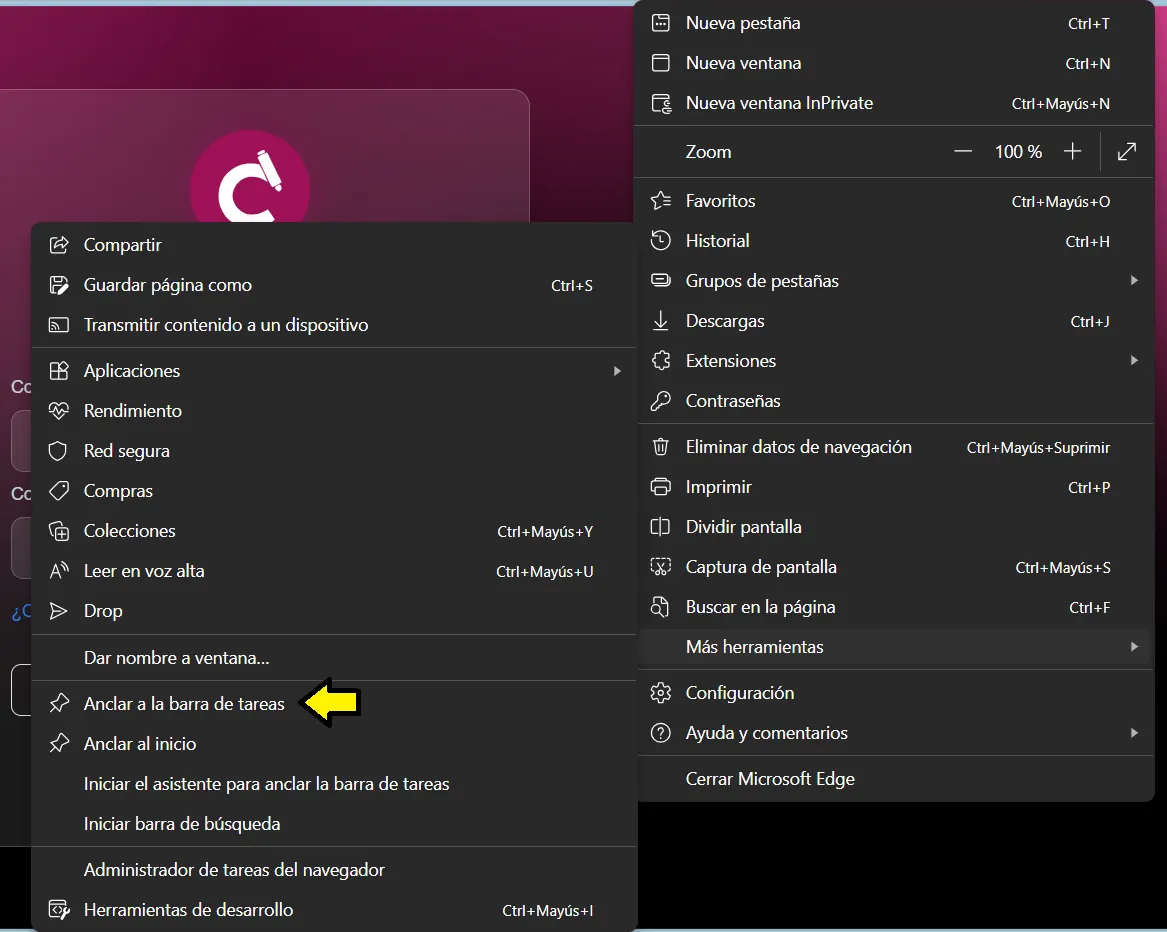Open a new InPrivate window via its icon
Viewport: 1167px width, 932px height.
661,103
